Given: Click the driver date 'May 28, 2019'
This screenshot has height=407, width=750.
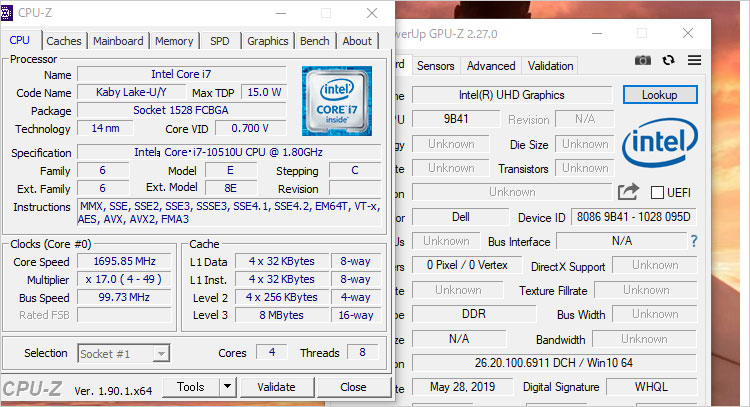Looking at the screenshot, I should tap(462, 386).
